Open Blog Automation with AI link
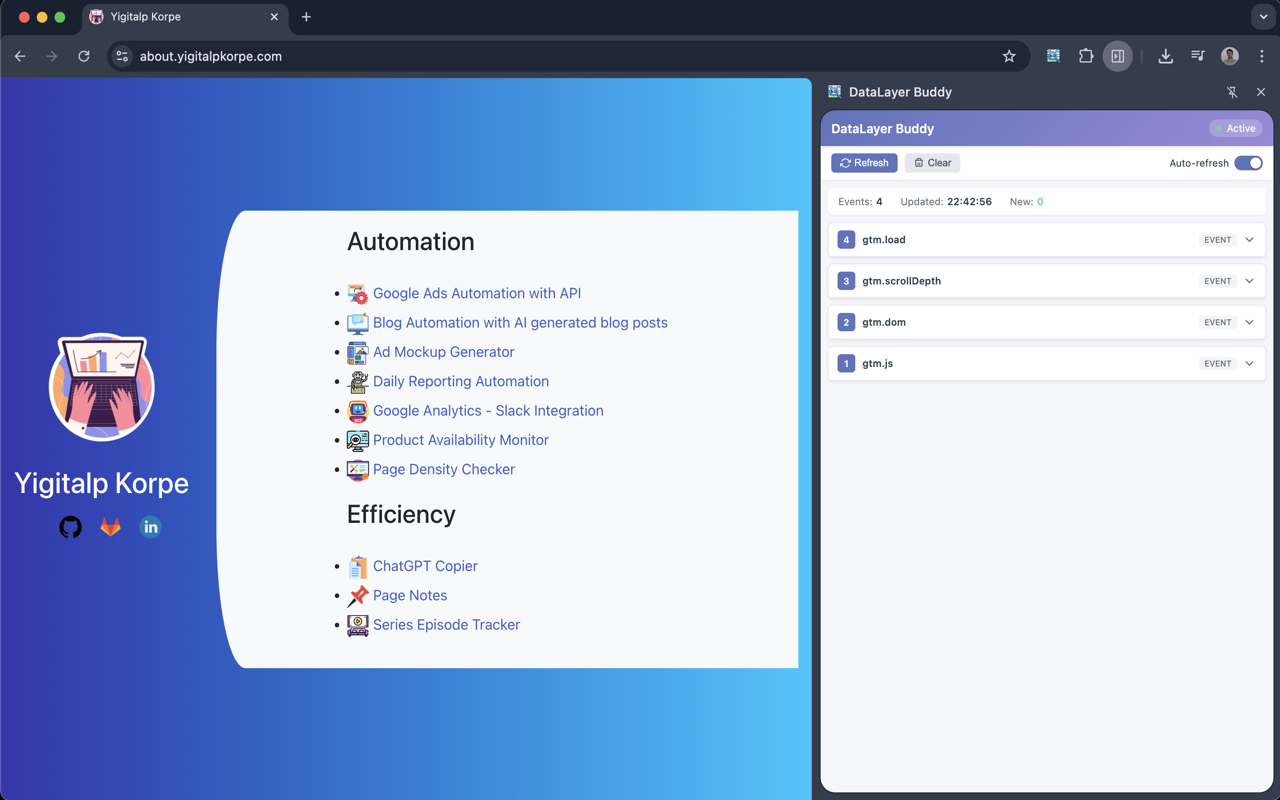The width and height of the screenshot is (1280, 800). tap(520, 323)
